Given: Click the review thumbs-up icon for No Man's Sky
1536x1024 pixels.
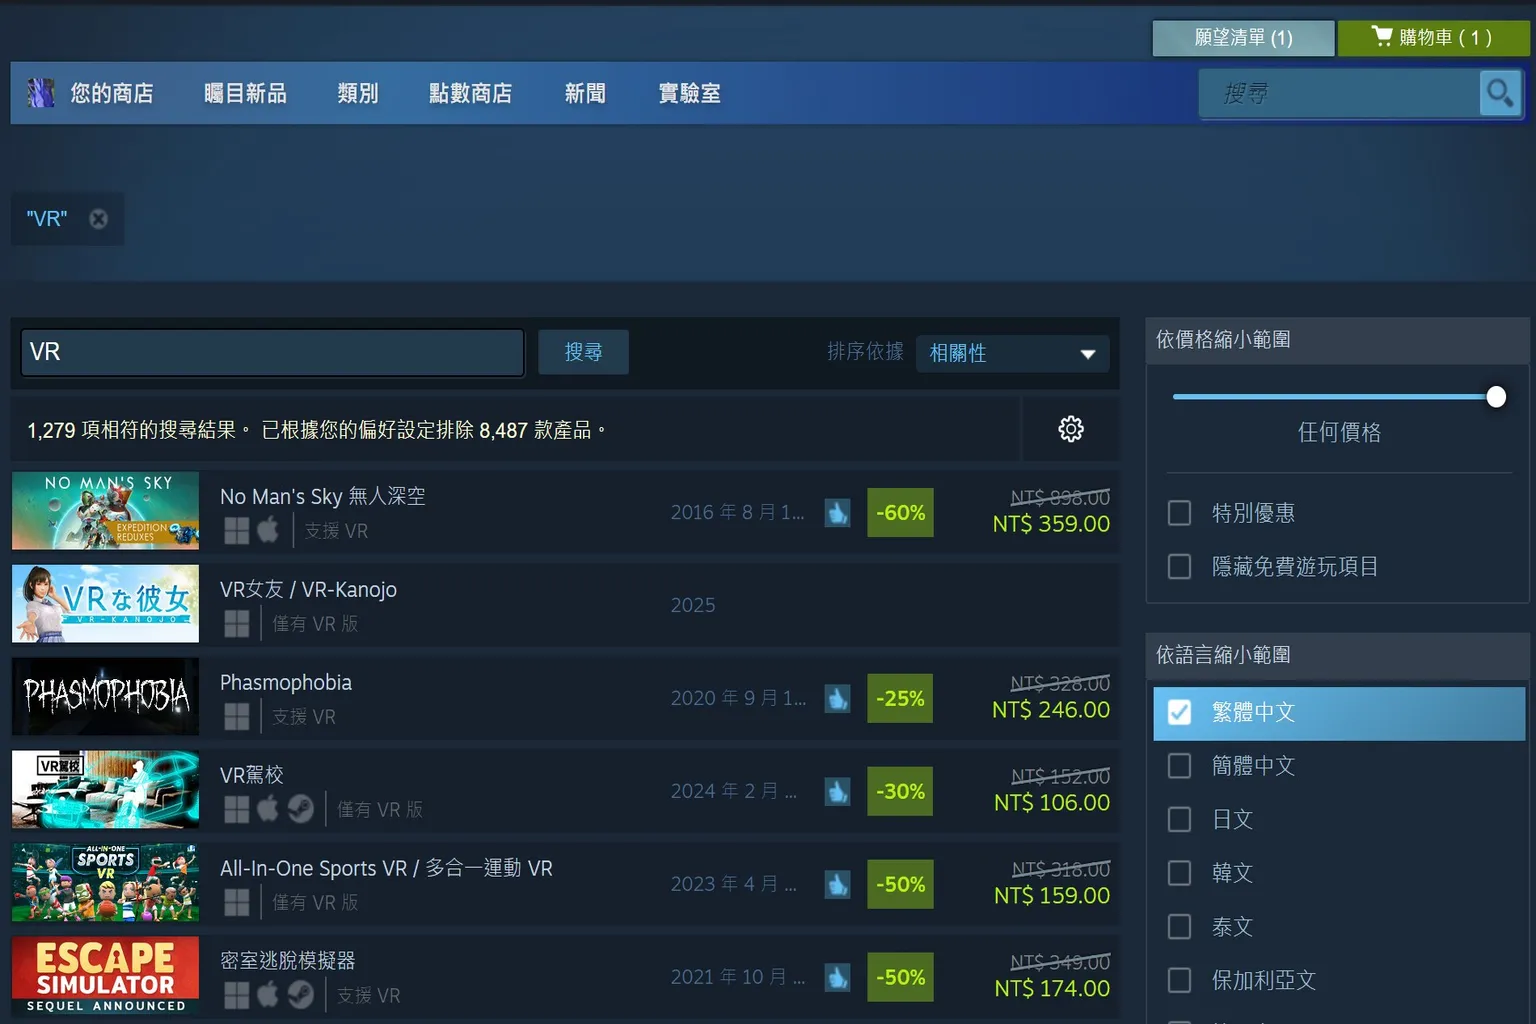Looking at the screenshot, I should click(837, 513).
